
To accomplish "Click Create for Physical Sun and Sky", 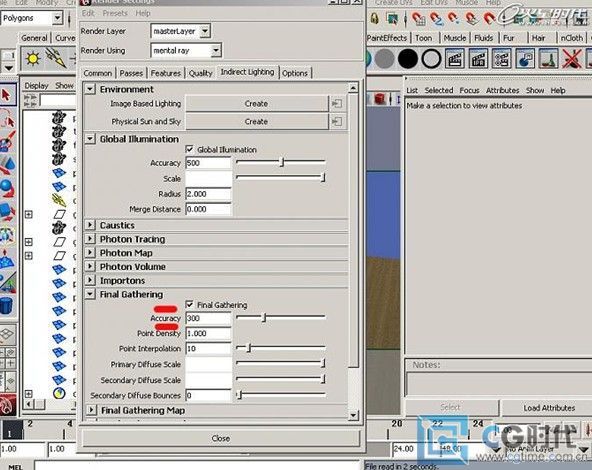I will [x=256, y=122].
